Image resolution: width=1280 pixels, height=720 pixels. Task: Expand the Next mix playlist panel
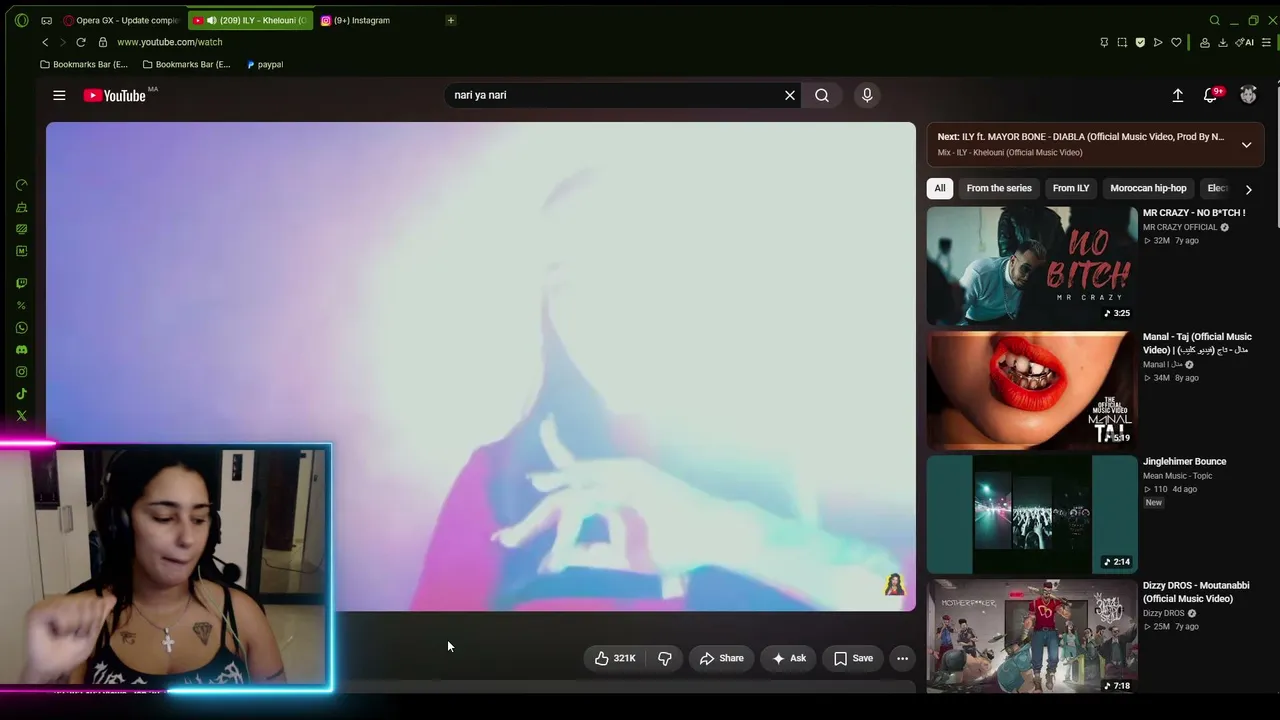(x=1246, y=145)
